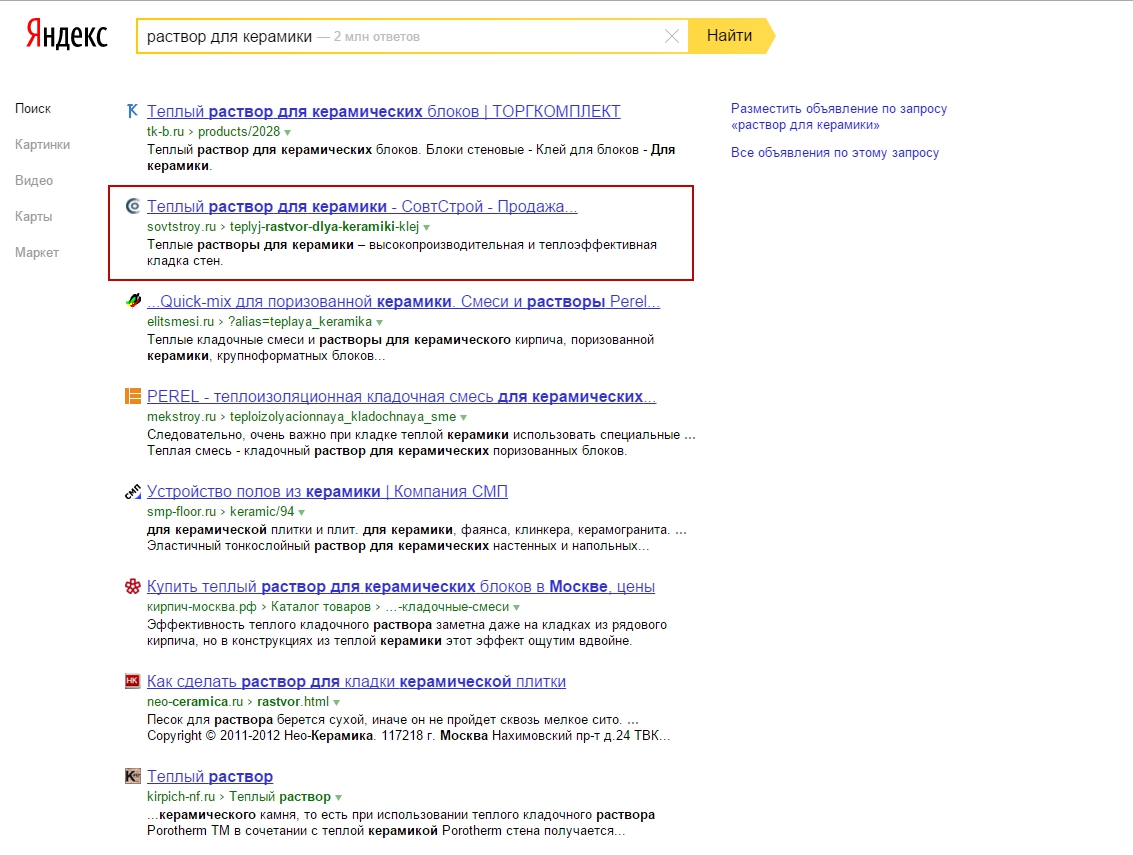Image resolution: width=1133 pixels, height=855 pixels.
Task: Open СовтСтрой result title link
Action: (362, 206)
